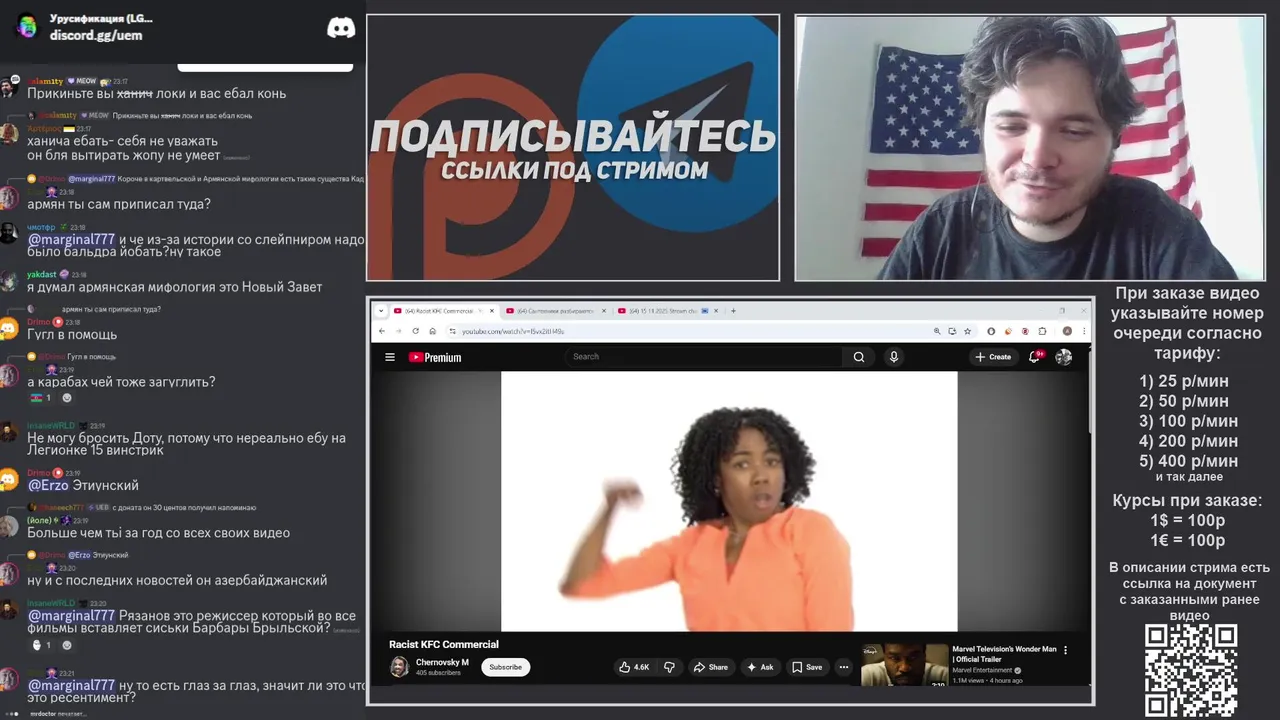Viewport: 1280px width, 720px height.
Task: Click the Discord logo in overlay header
Action: click(x=341, y=28)
